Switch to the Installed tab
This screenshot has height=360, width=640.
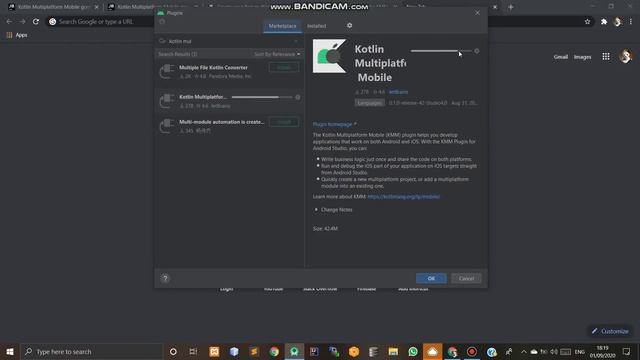316,26
